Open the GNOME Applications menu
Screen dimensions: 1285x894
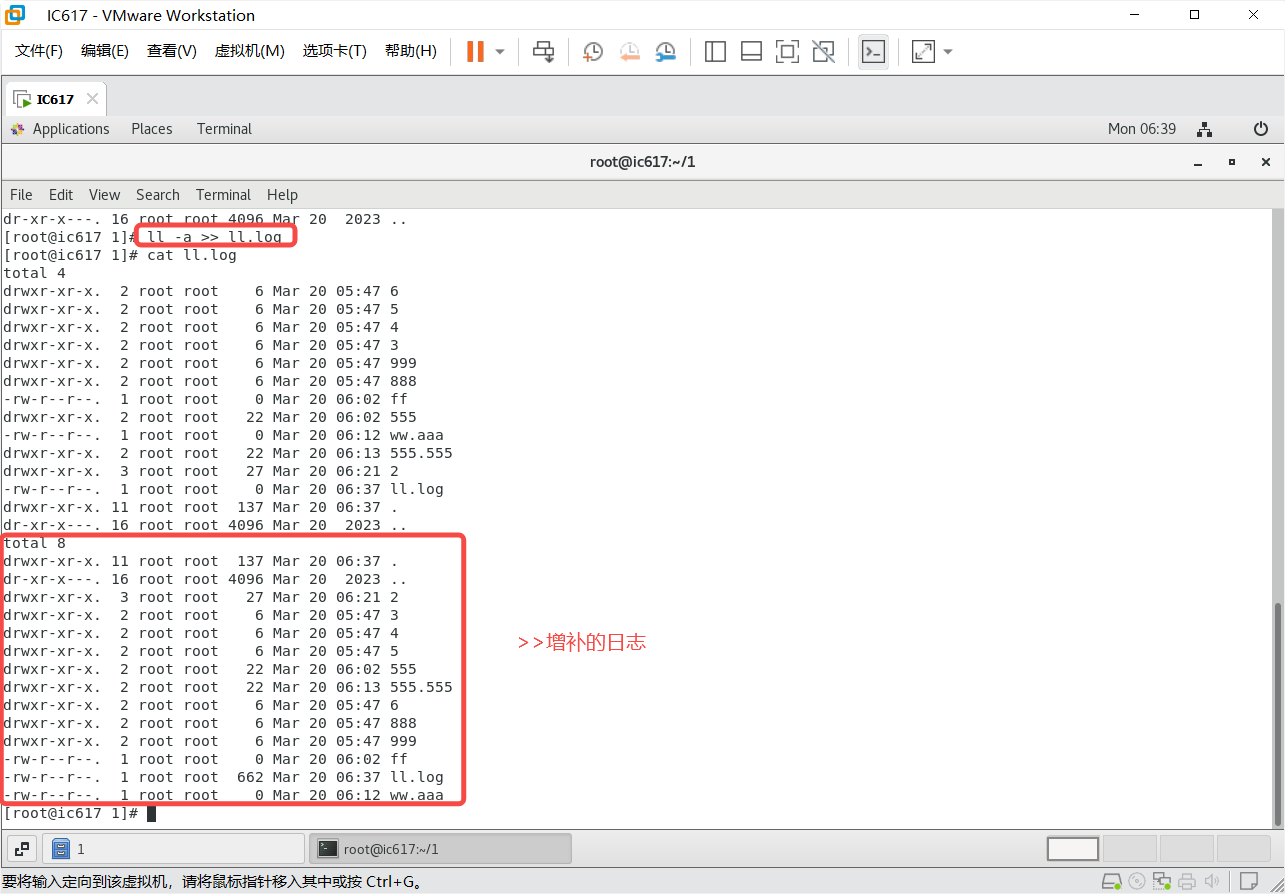pos(60,129)
